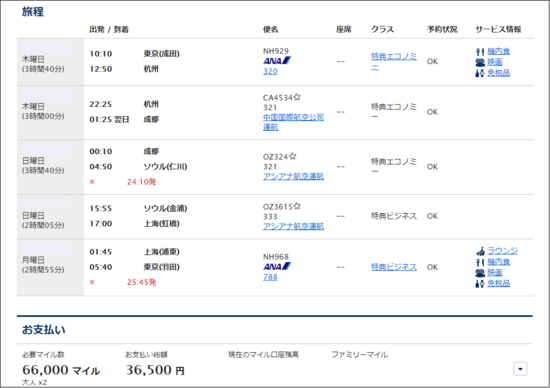The width and height of the screenshot is (550, 388).
Task: Select flight number CA4534 text
Action: click(278, 98)
